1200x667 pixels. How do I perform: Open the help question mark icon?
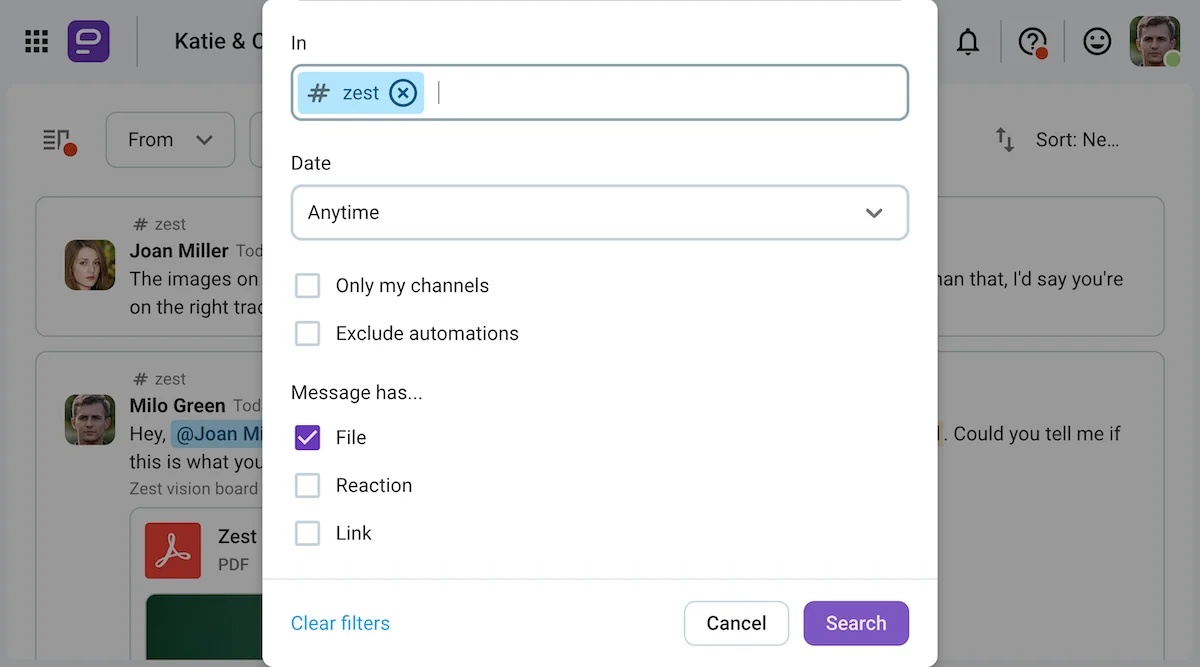1031,40
